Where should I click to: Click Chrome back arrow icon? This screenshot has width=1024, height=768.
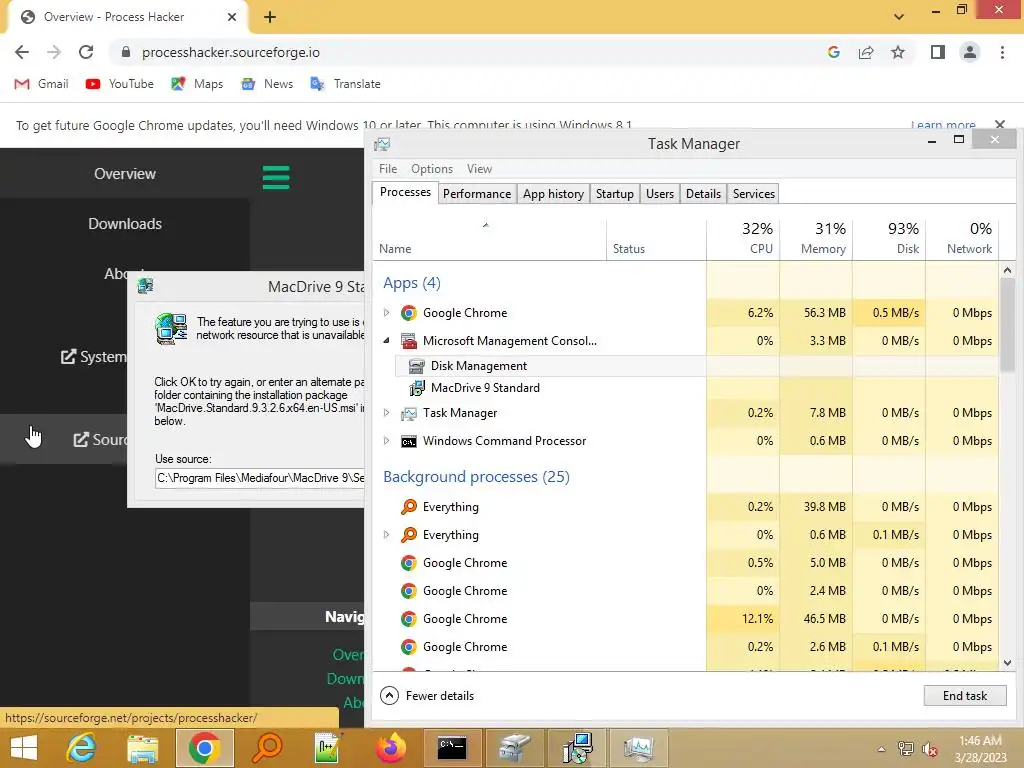point(22,52)
